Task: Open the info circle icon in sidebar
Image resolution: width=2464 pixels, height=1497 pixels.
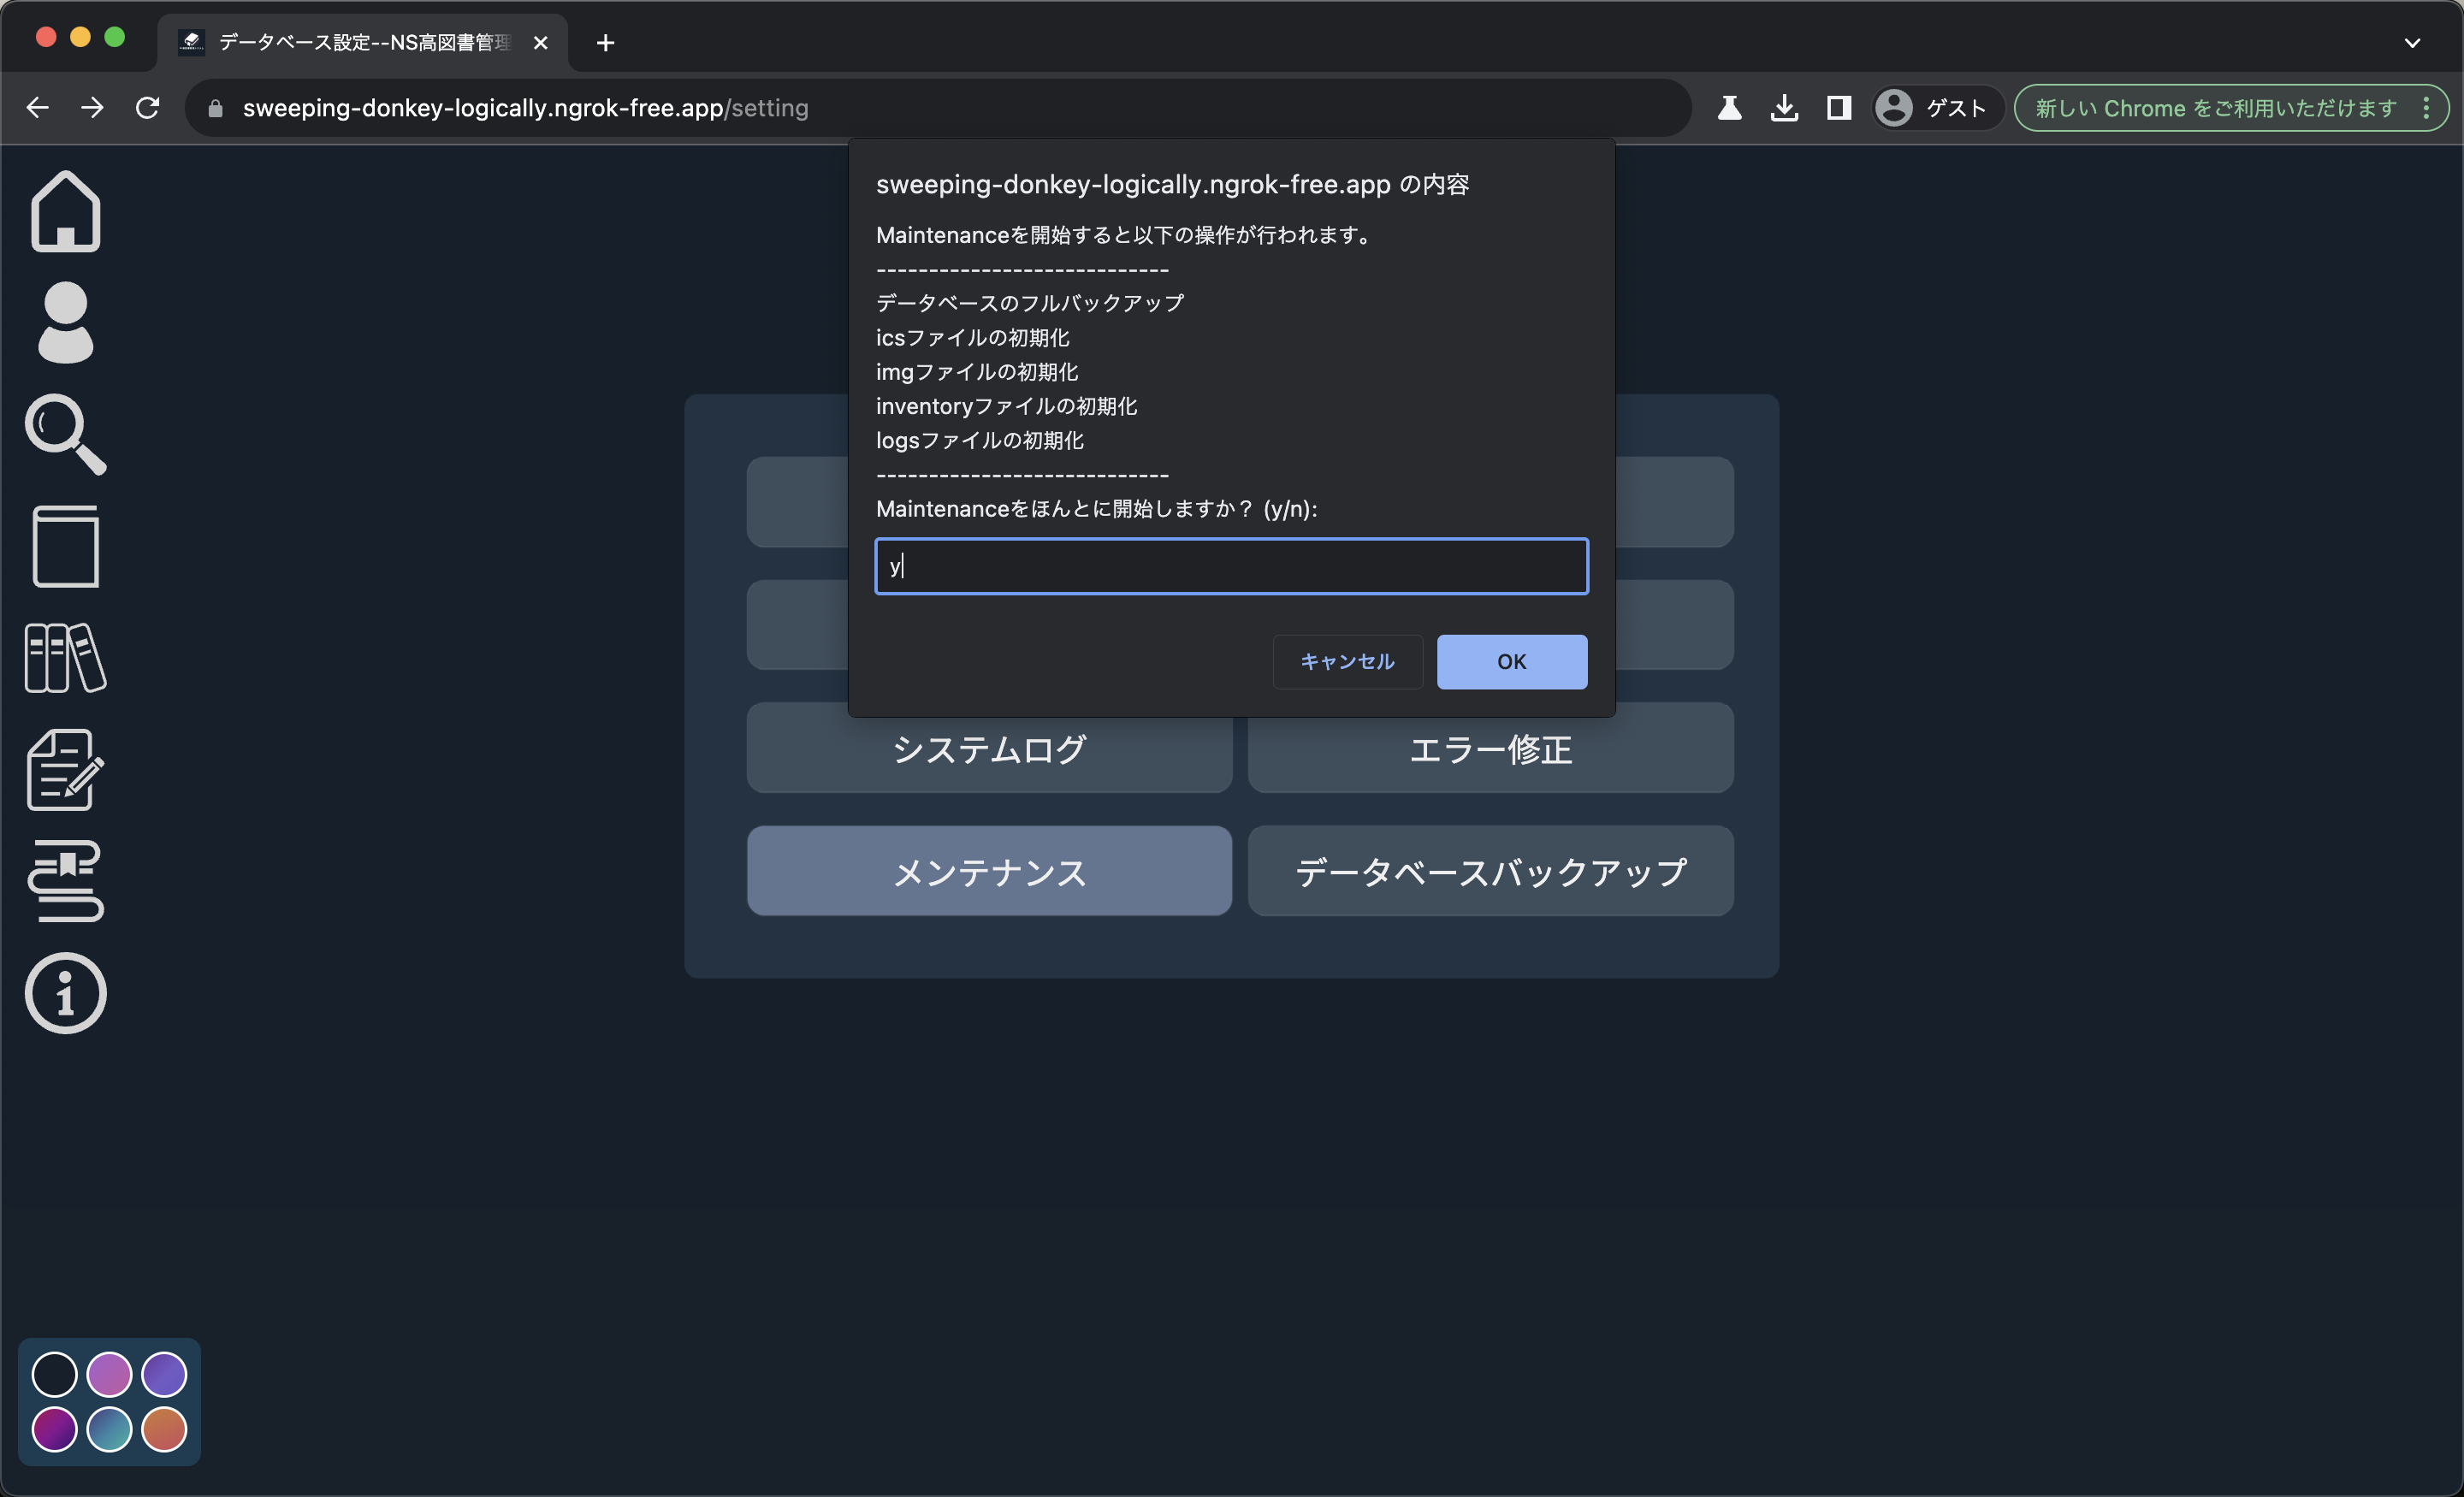Action: point(66,993)
